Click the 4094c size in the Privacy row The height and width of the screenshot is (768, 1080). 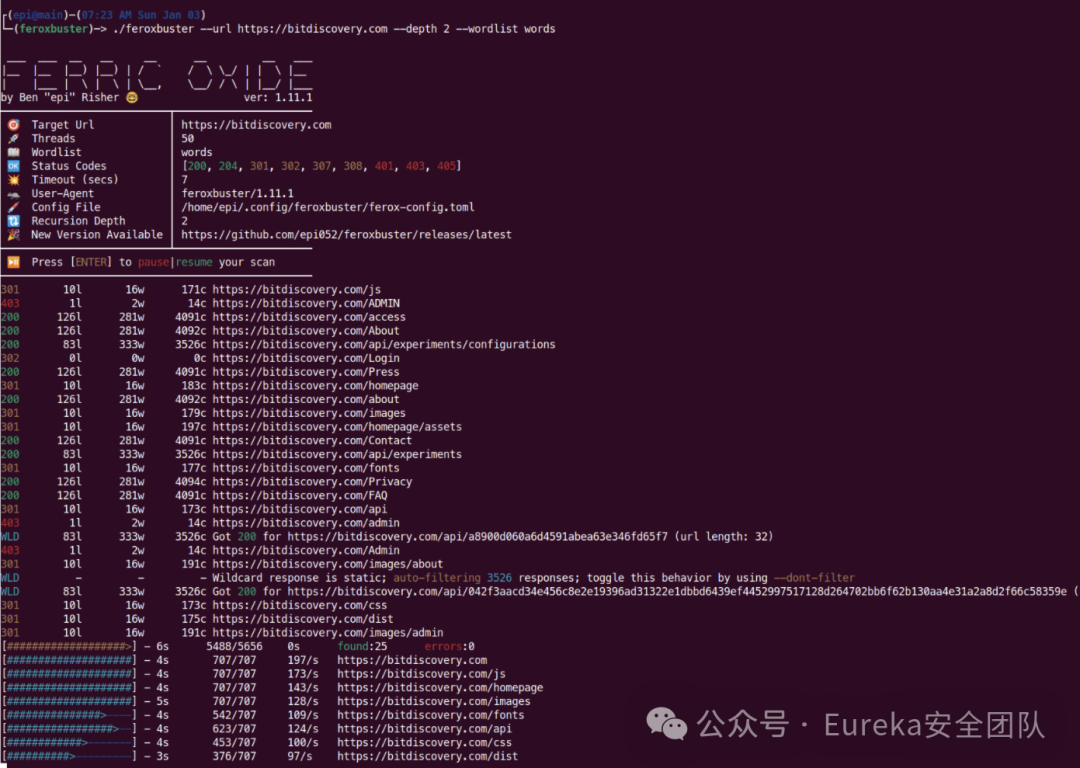point(190,482)
